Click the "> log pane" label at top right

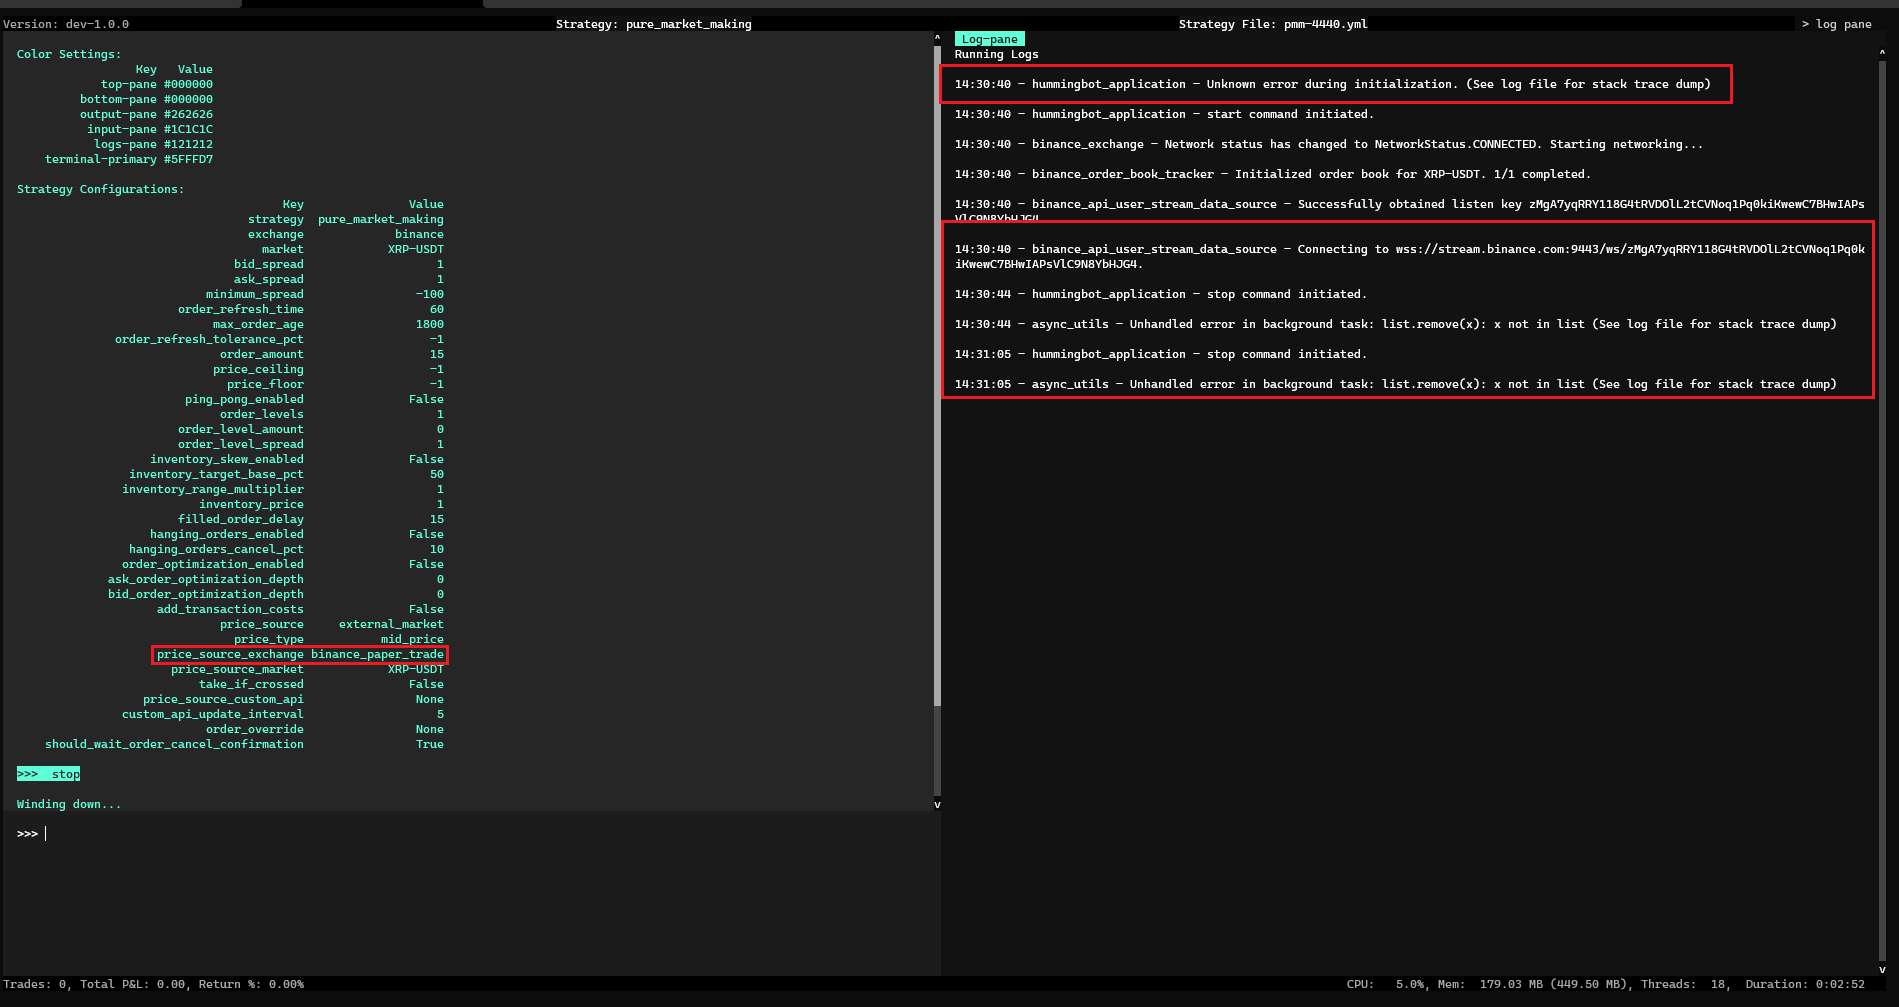pyautogui.click(x=1838, y=23)
